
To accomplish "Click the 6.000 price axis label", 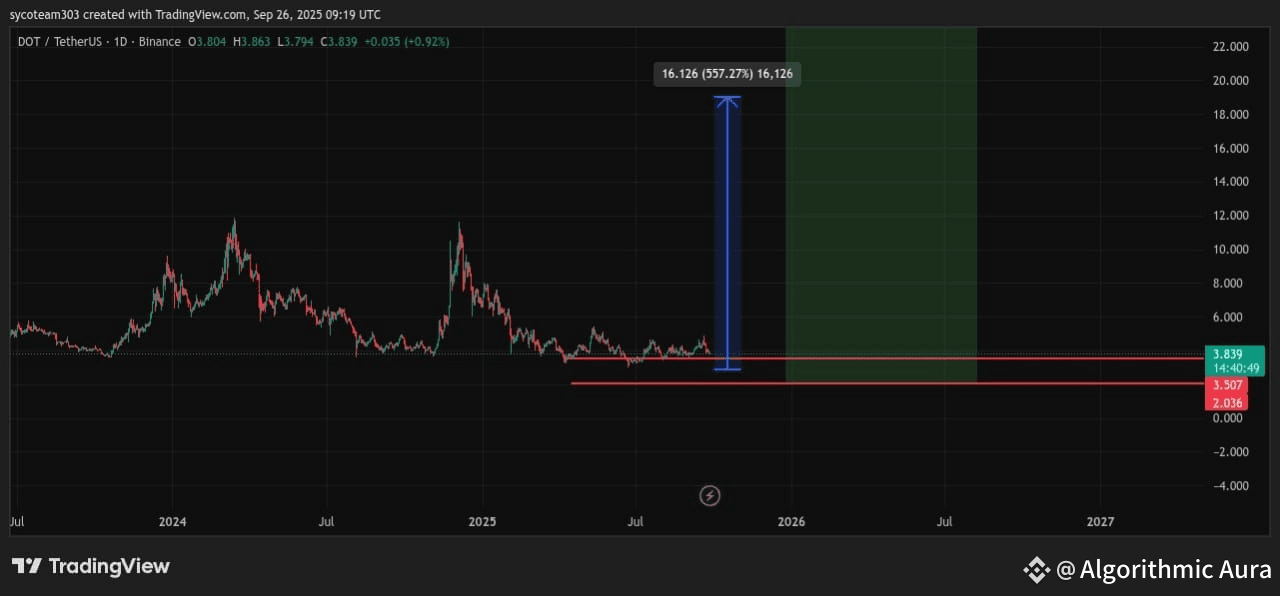I will coord(1229,318).
